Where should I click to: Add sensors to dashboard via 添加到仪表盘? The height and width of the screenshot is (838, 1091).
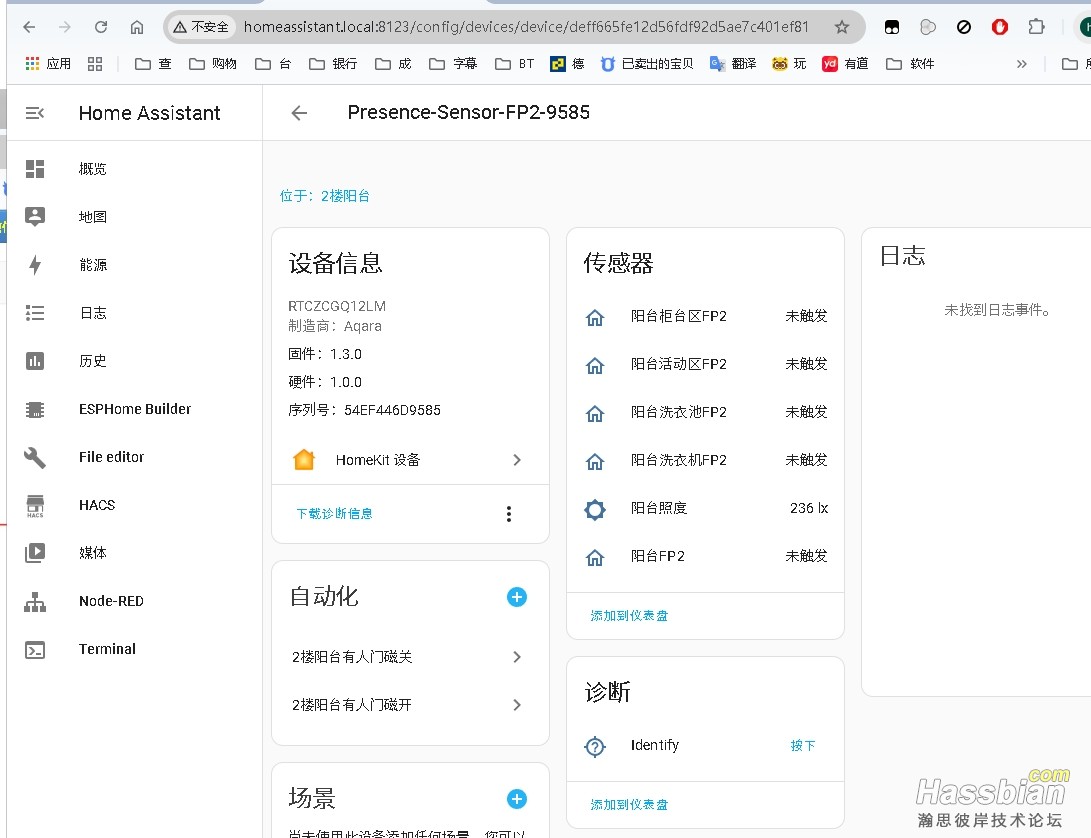coord(629,615)
